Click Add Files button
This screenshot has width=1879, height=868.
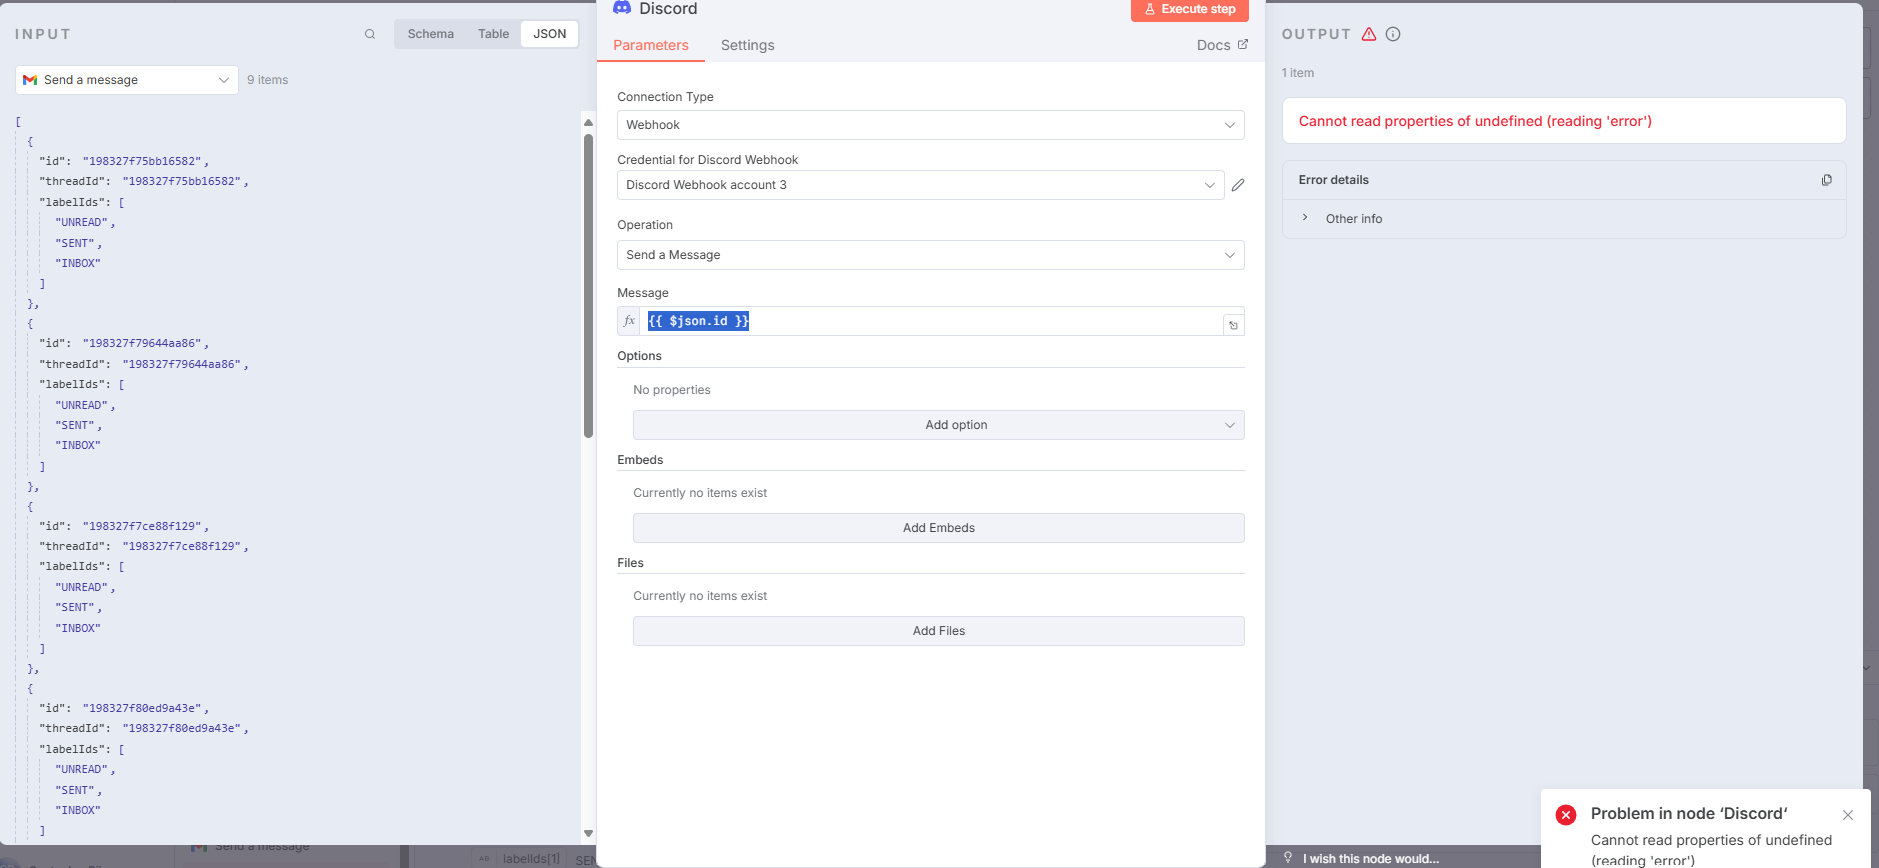pos(938,631)
